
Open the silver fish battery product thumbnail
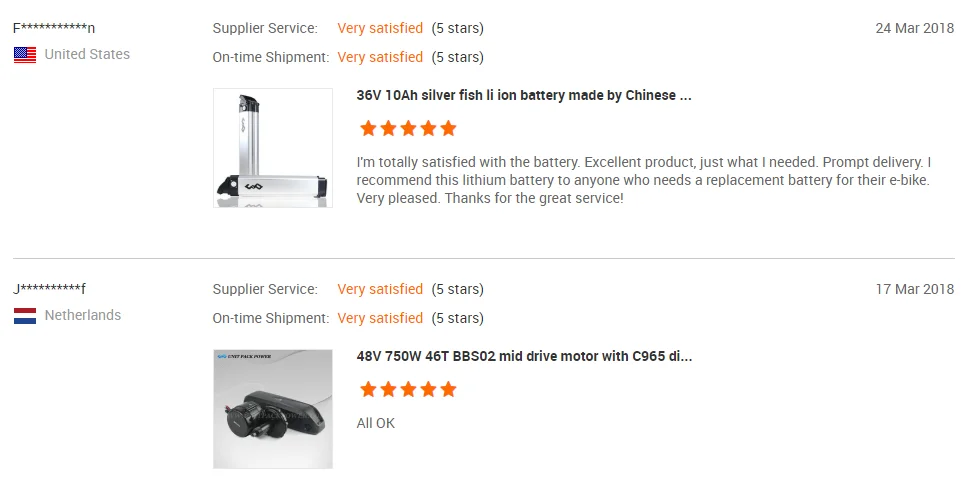coord(272,148)
